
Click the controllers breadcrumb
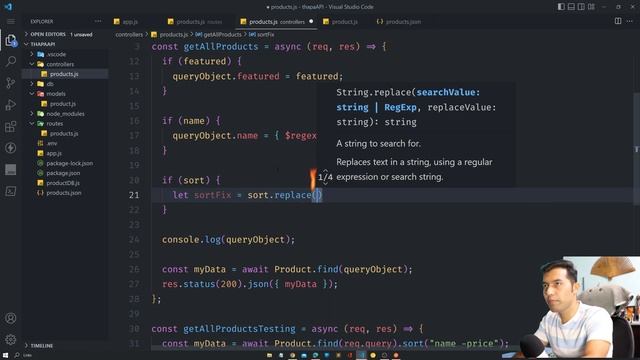click(x=129, y=35)
